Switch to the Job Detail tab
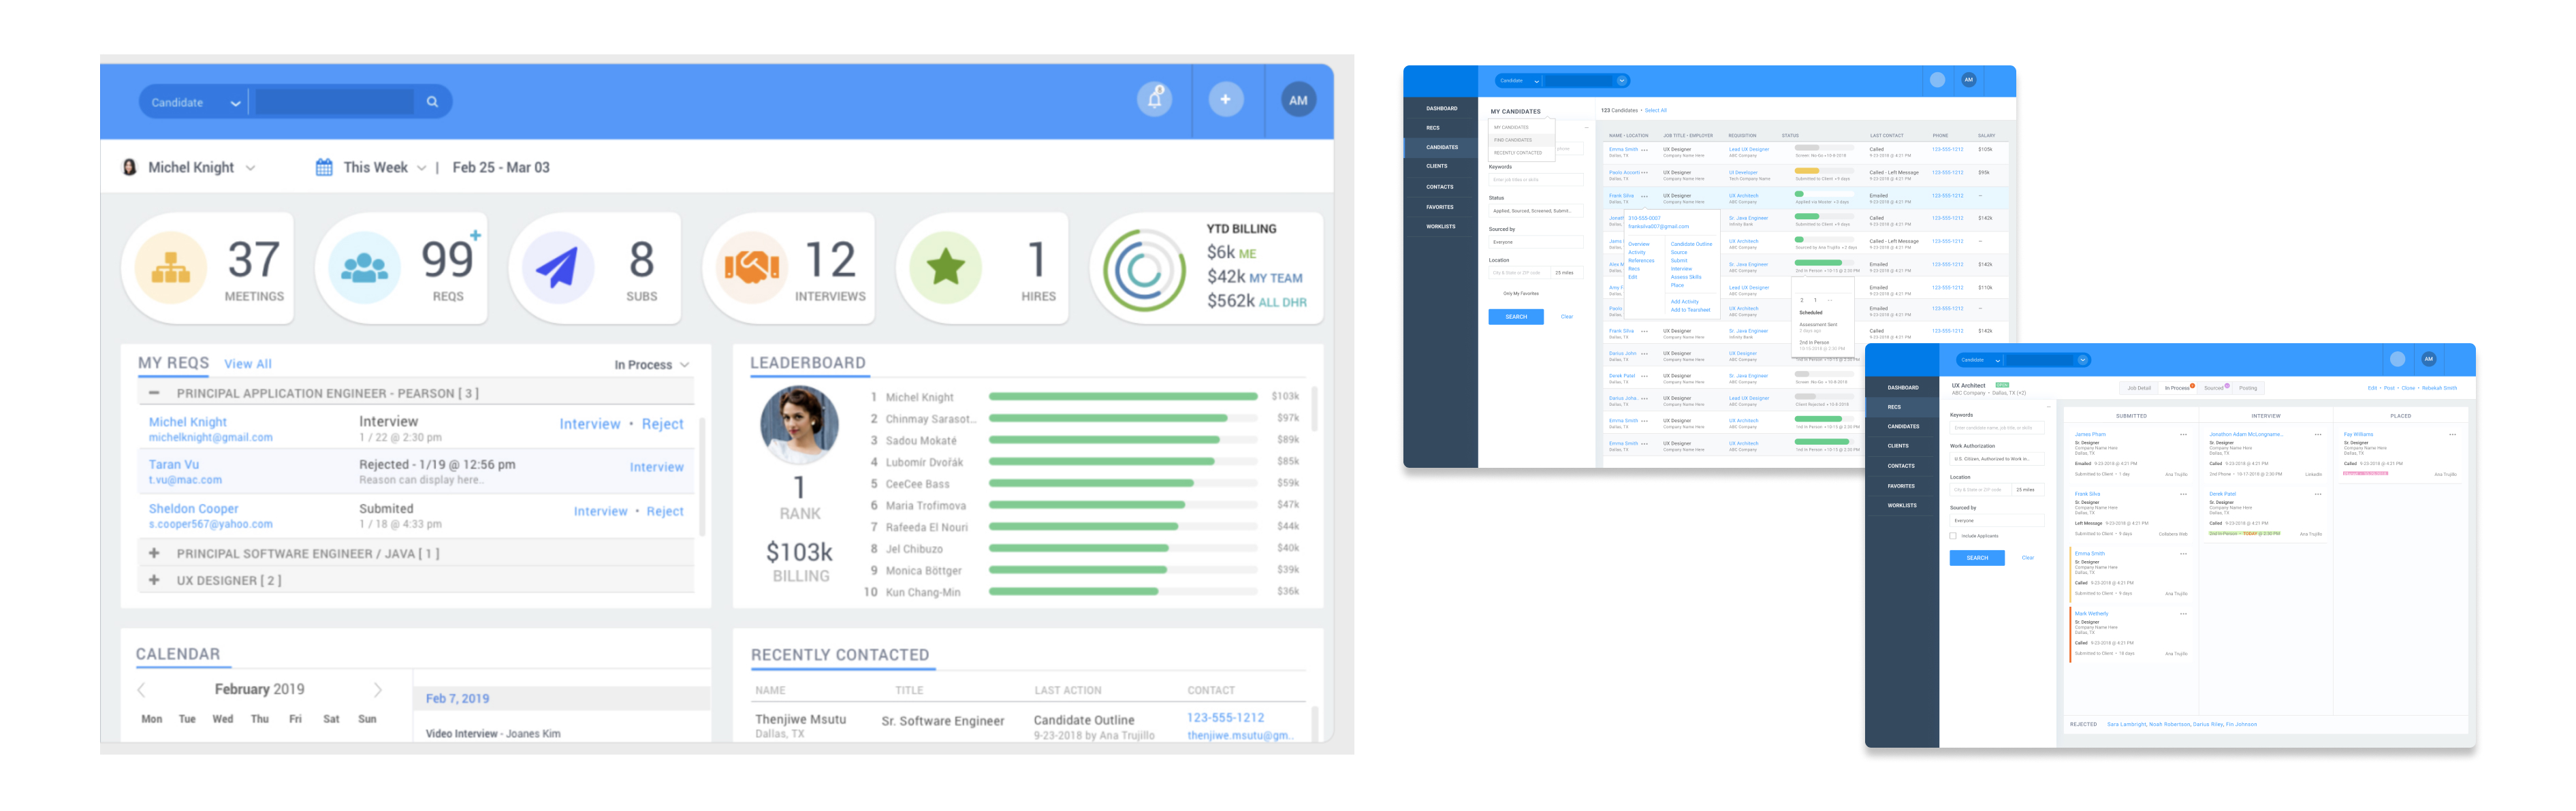 [2138, 388]
